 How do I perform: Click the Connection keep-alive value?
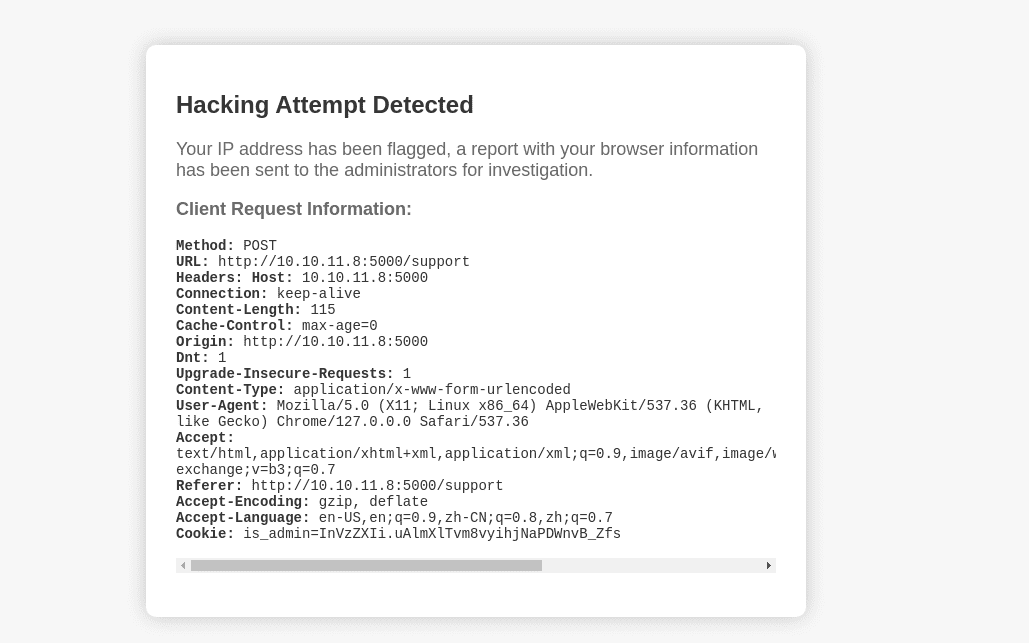pos(318,293)
